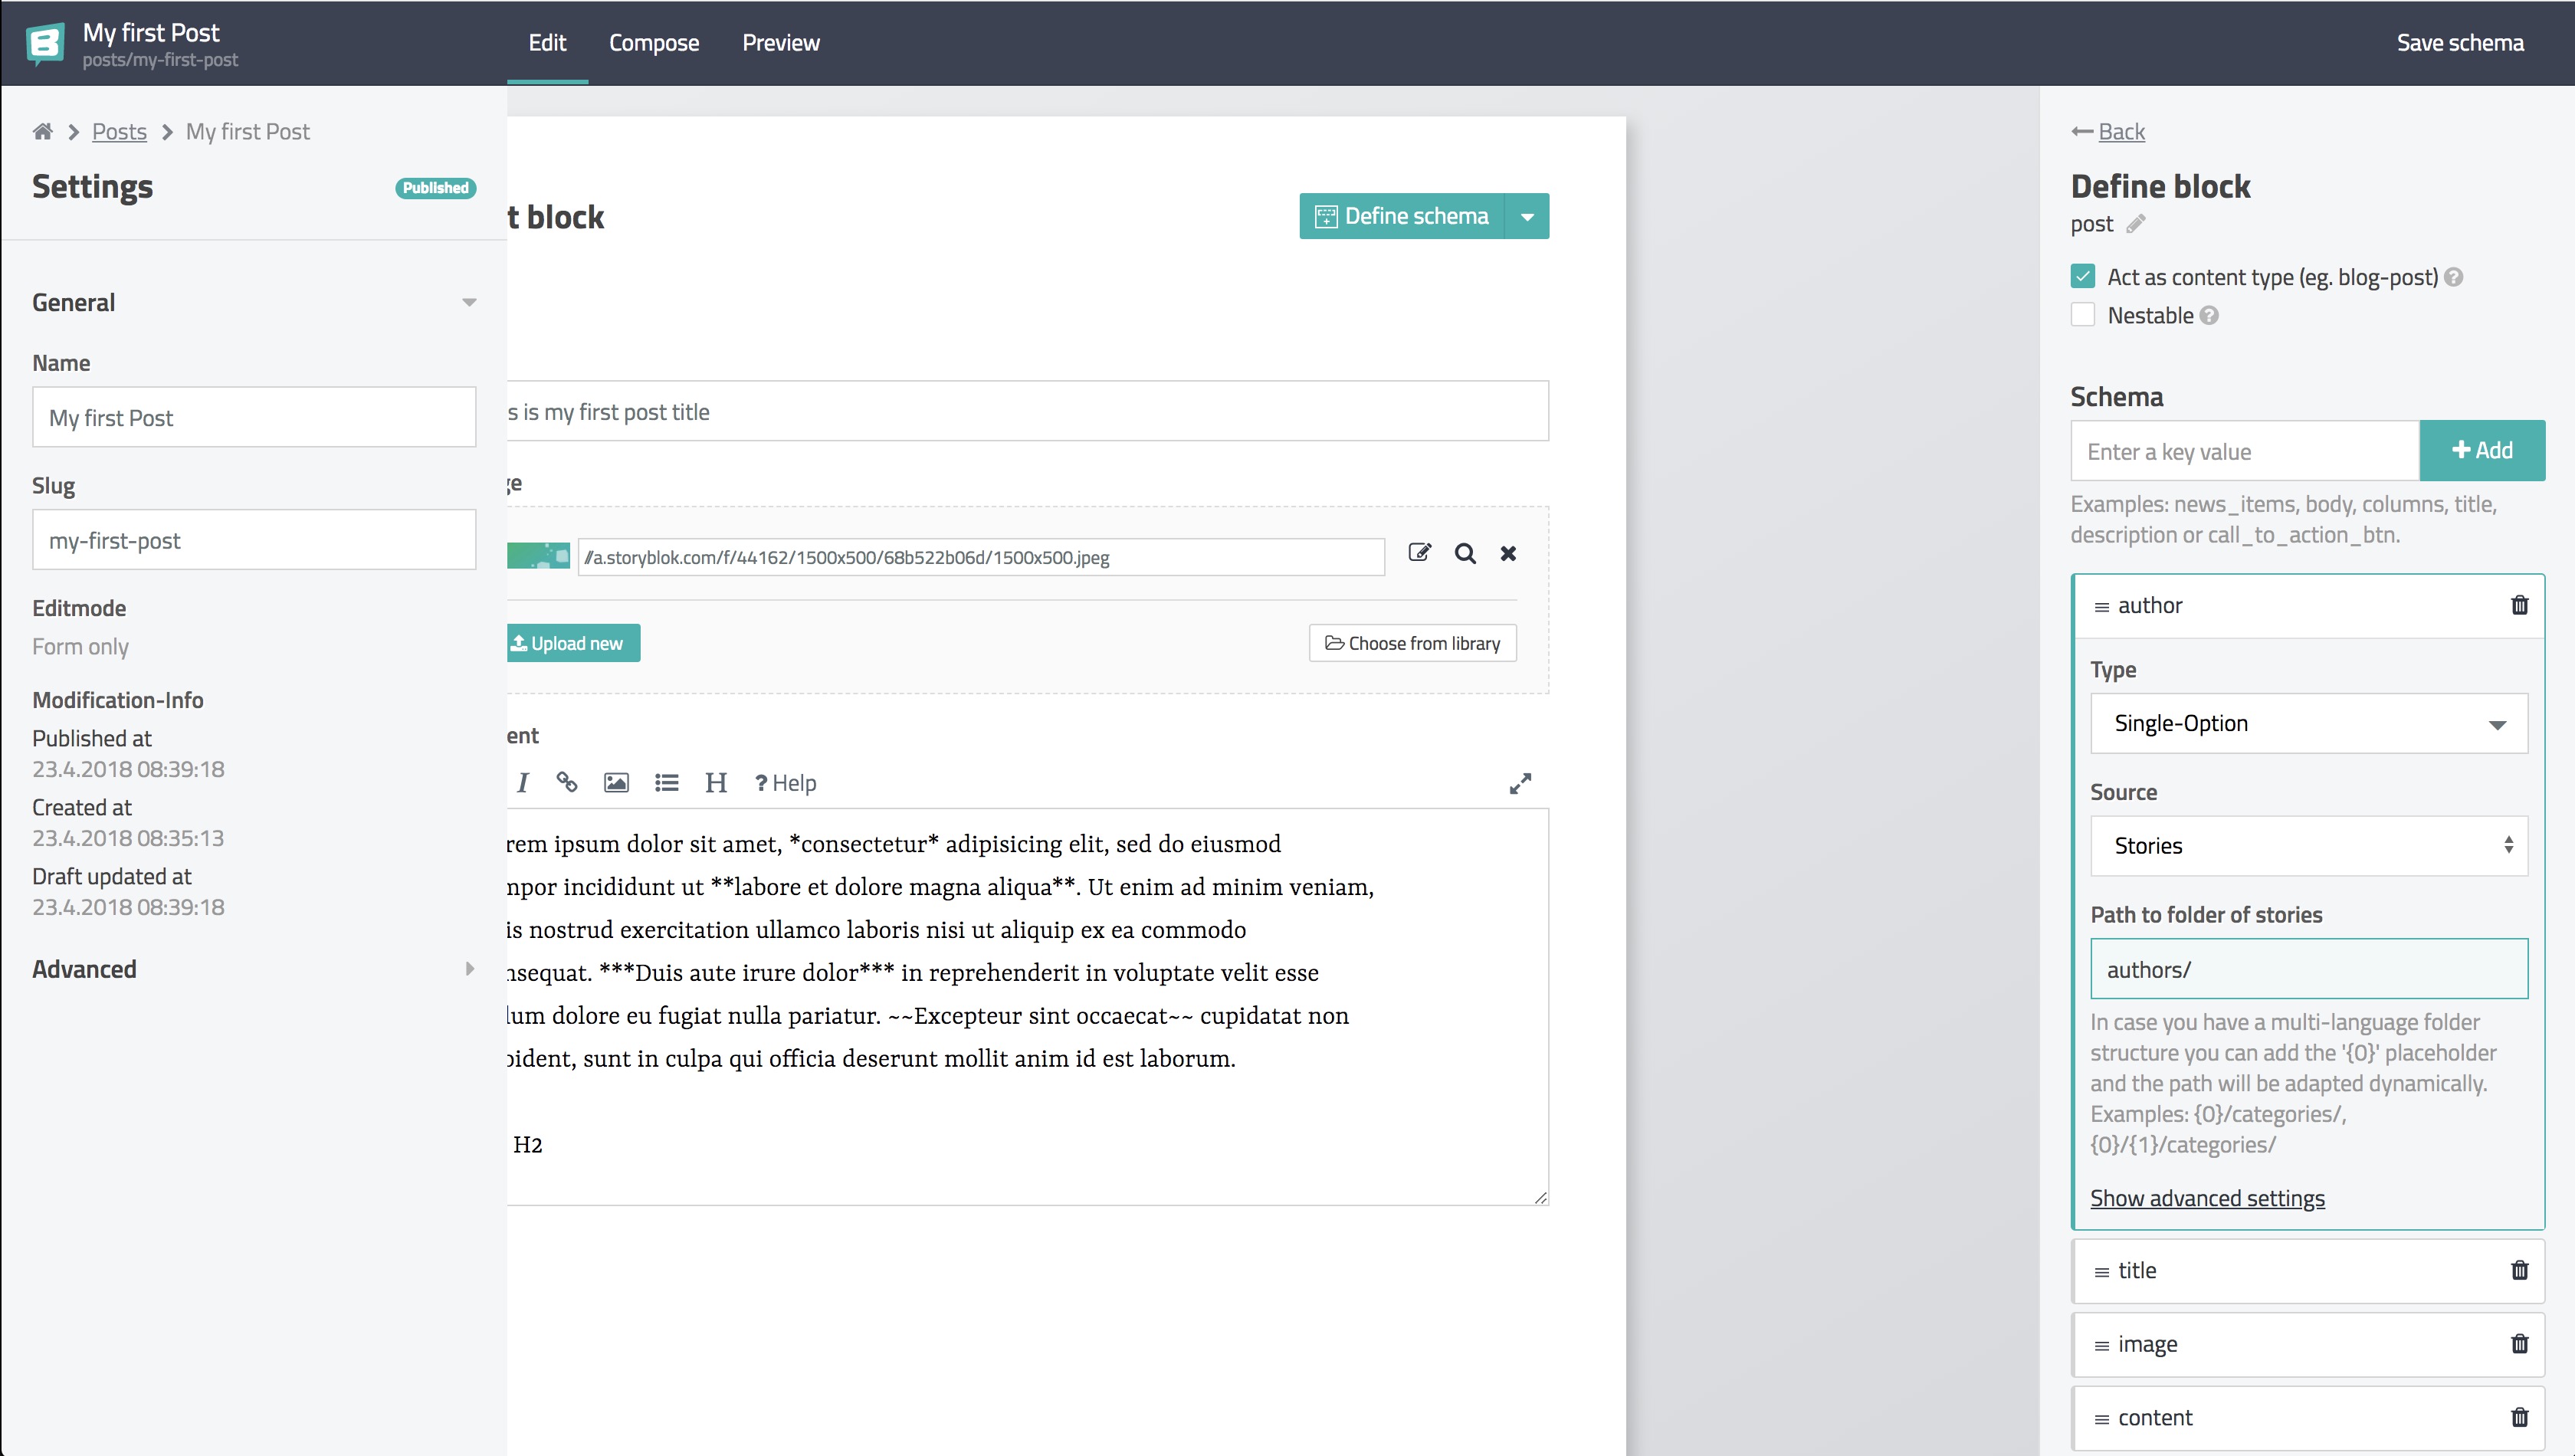Image resolution: width=2575 pixels, height=1456 pixels.
Task: Click the image insert icon
Action: pos(615,782)
